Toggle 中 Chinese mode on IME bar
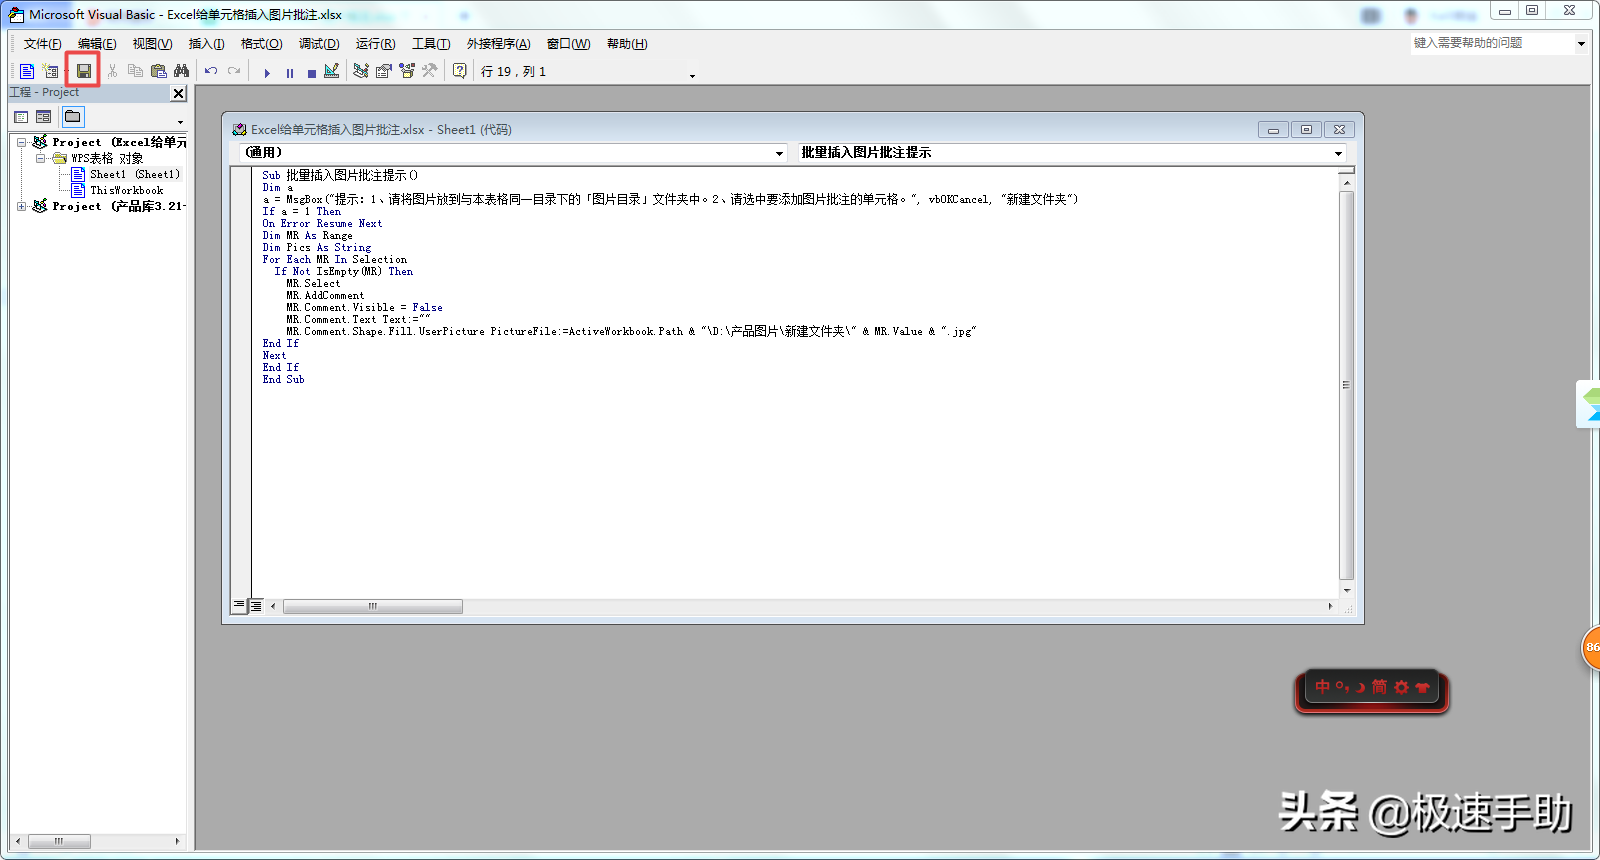The width and height of the screenshot is (1600, 860). coord(1323,686)
